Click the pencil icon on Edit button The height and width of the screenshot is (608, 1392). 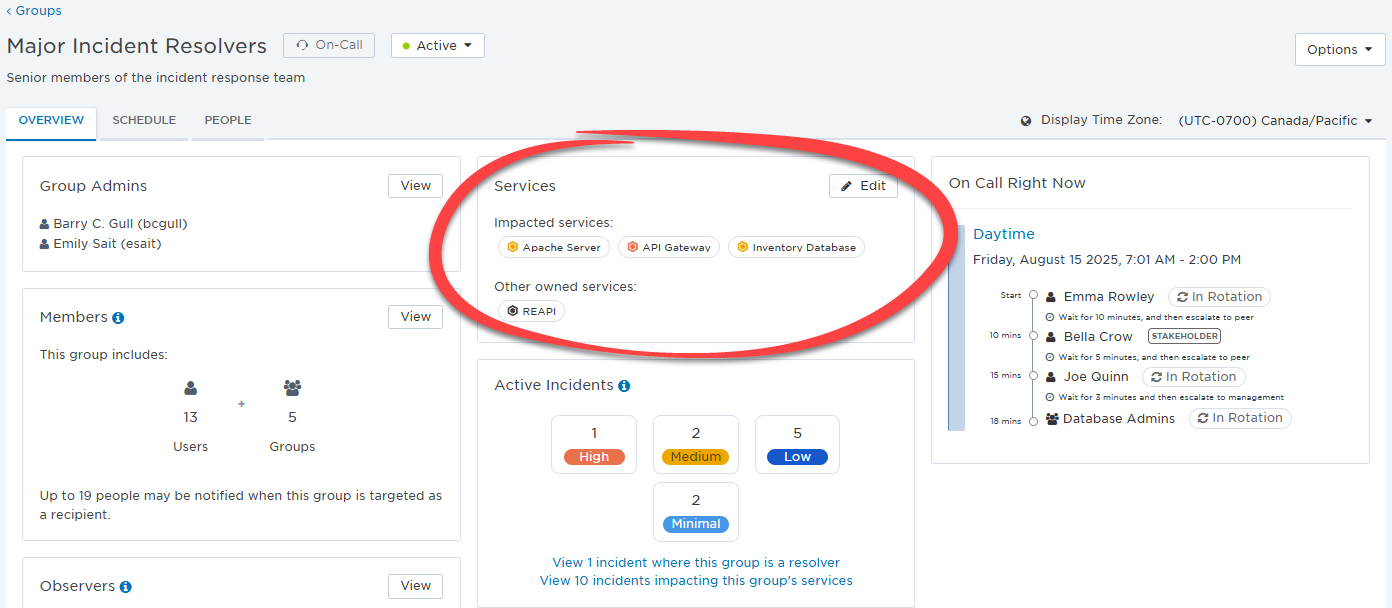coord(846,186)
